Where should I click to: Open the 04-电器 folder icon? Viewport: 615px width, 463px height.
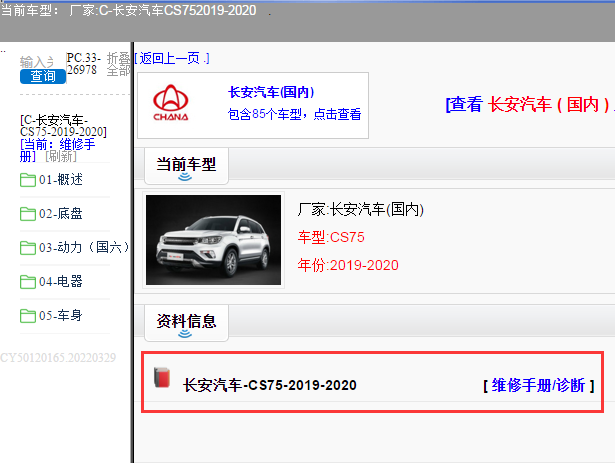tap(28, 282)
